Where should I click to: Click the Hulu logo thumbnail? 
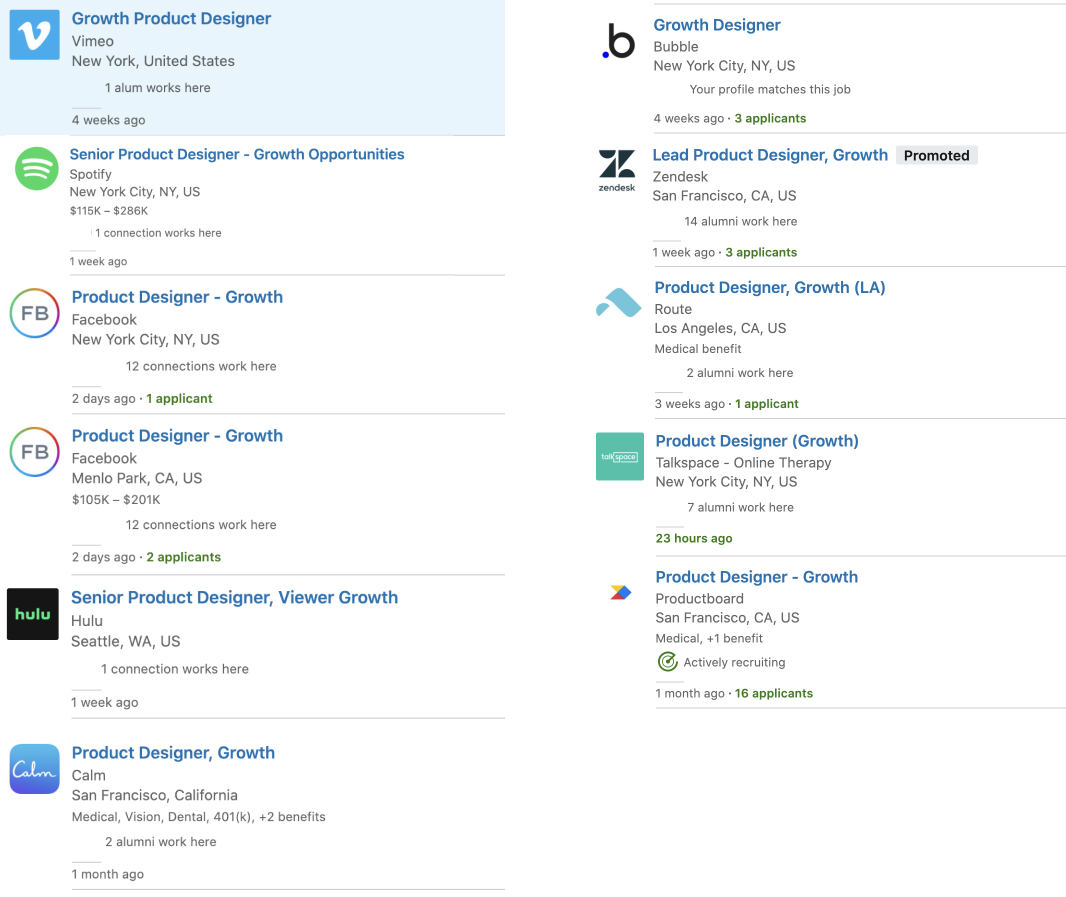coord(32,613)
